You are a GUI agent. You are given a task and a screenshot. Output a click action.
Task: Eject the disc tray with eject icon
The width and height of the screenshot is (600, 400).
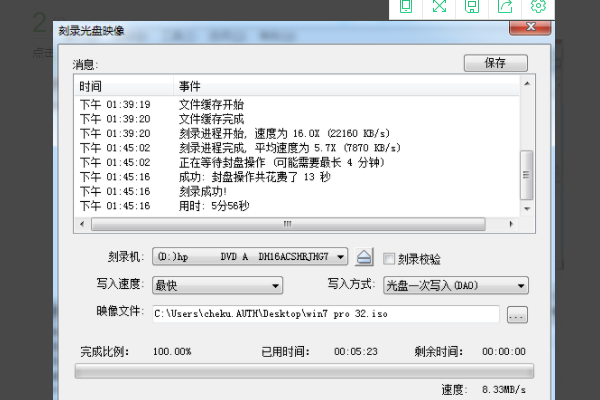(x=364, y=256)
